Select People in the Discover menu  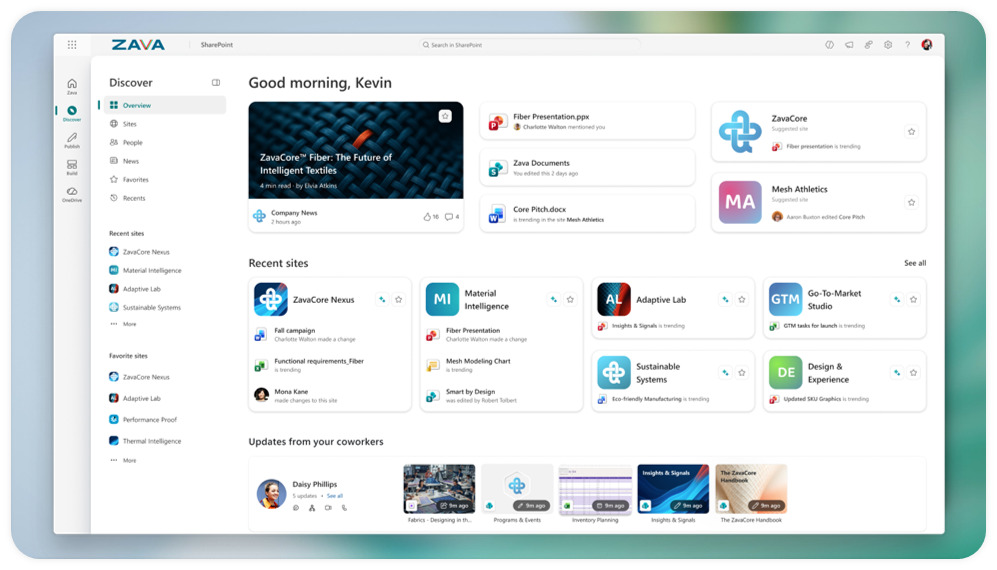pos(132,142)
